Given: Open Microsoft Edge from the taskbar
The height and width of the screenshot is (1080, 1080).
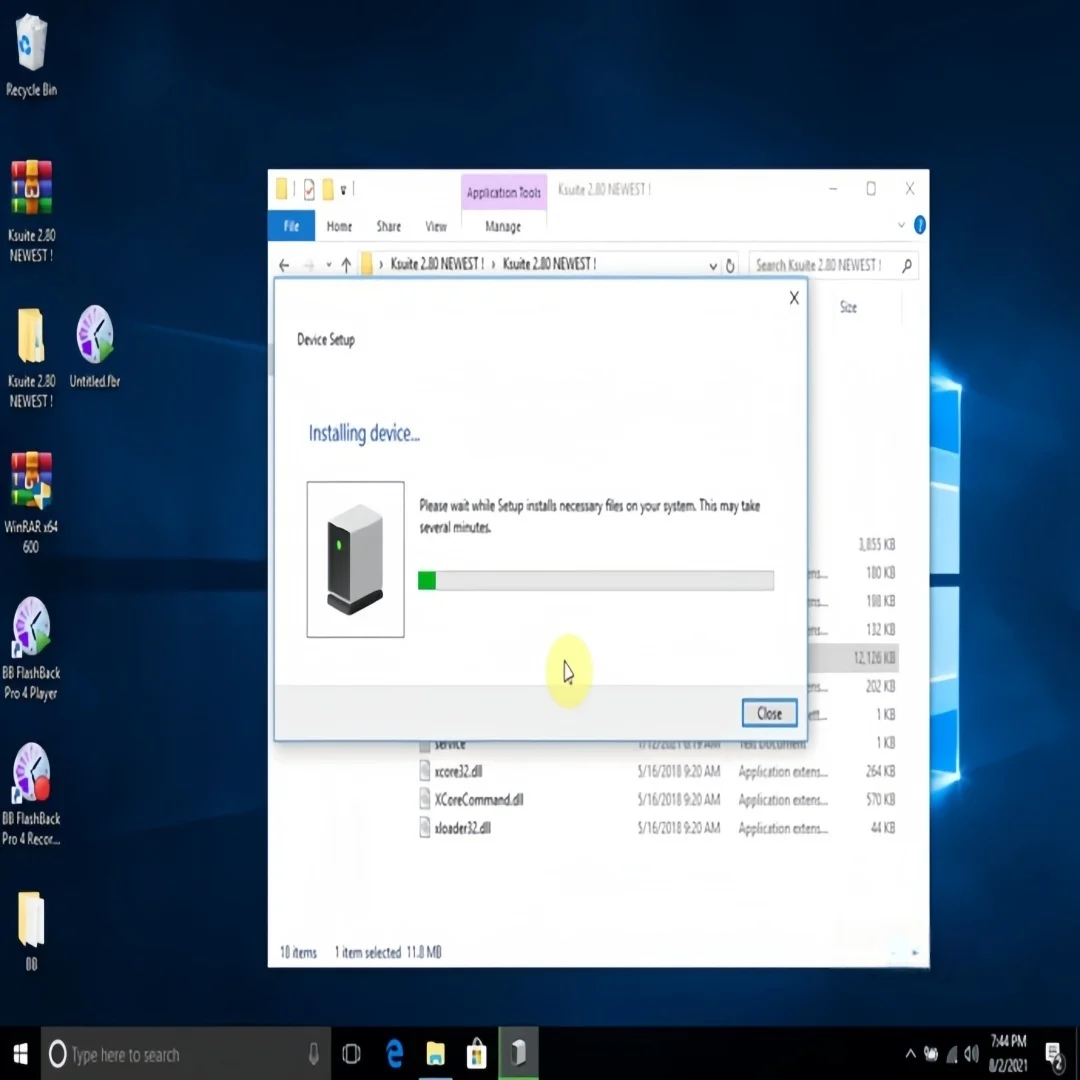Looking at the screenshot, I should pos(395,1054).
